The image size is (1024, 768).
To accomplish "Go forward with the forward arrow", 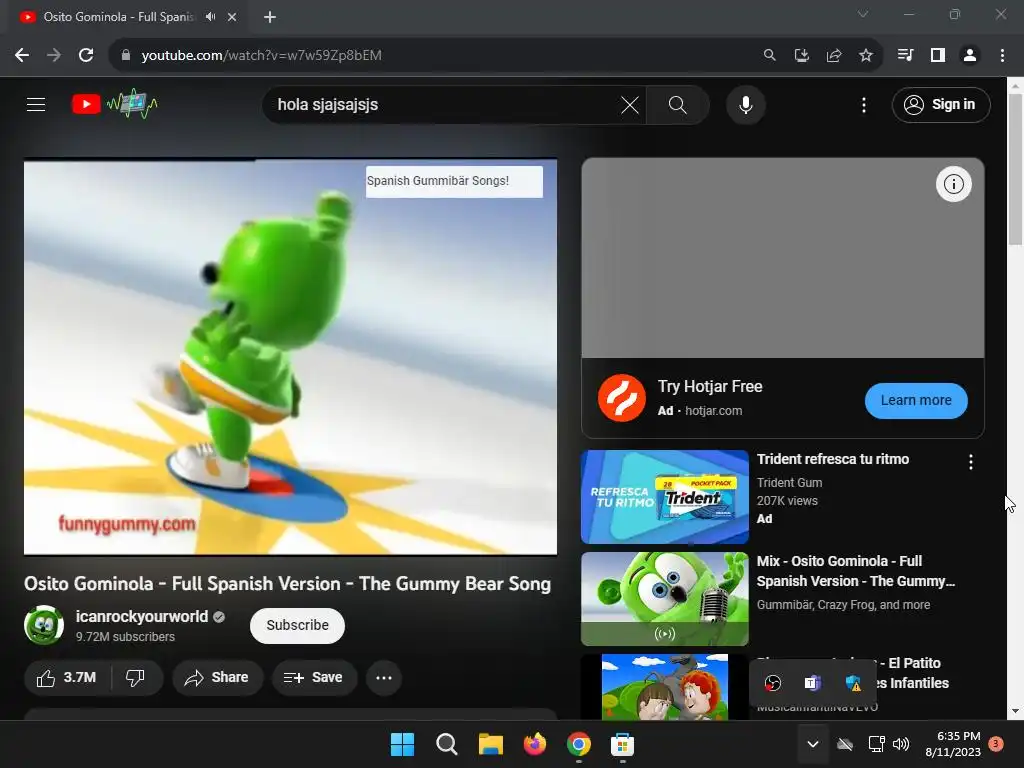I will [x=54, y=56].
